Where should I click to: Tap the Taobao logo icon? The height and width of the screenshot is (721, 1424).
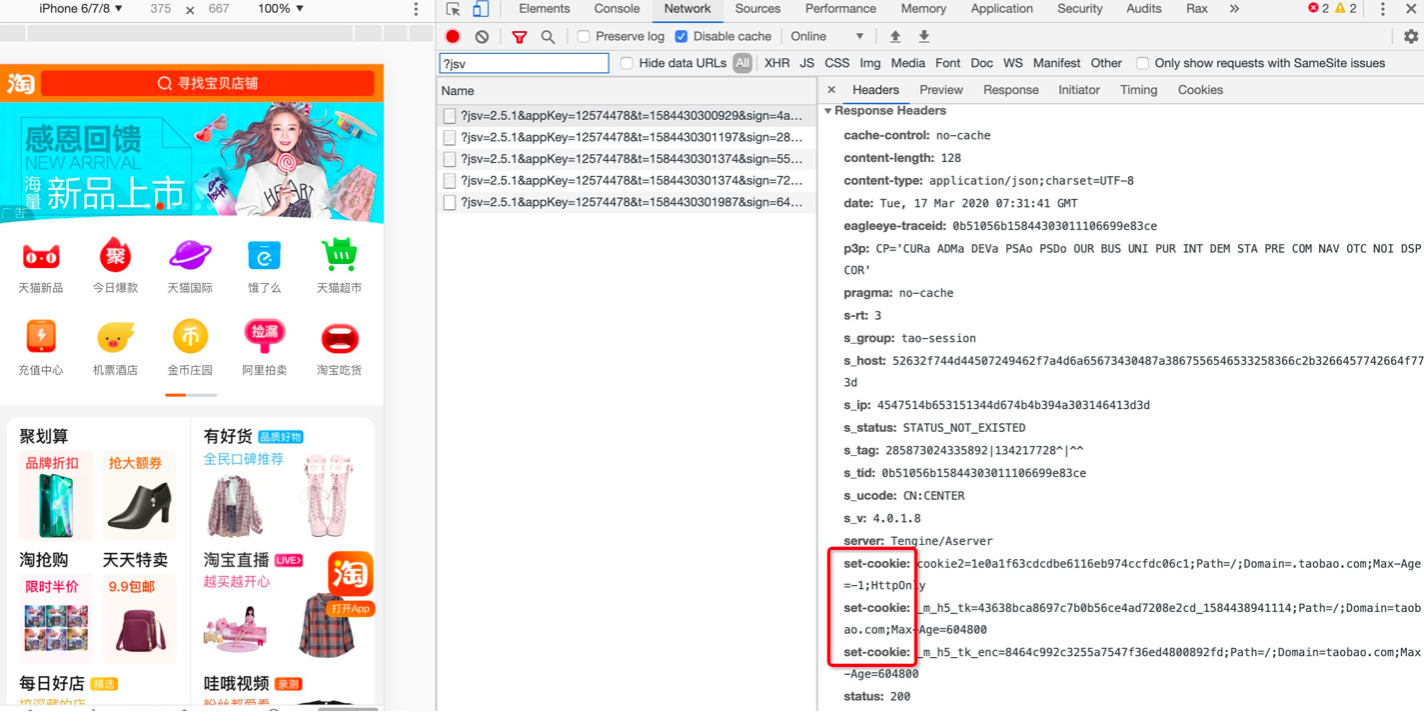click(20, 83)
